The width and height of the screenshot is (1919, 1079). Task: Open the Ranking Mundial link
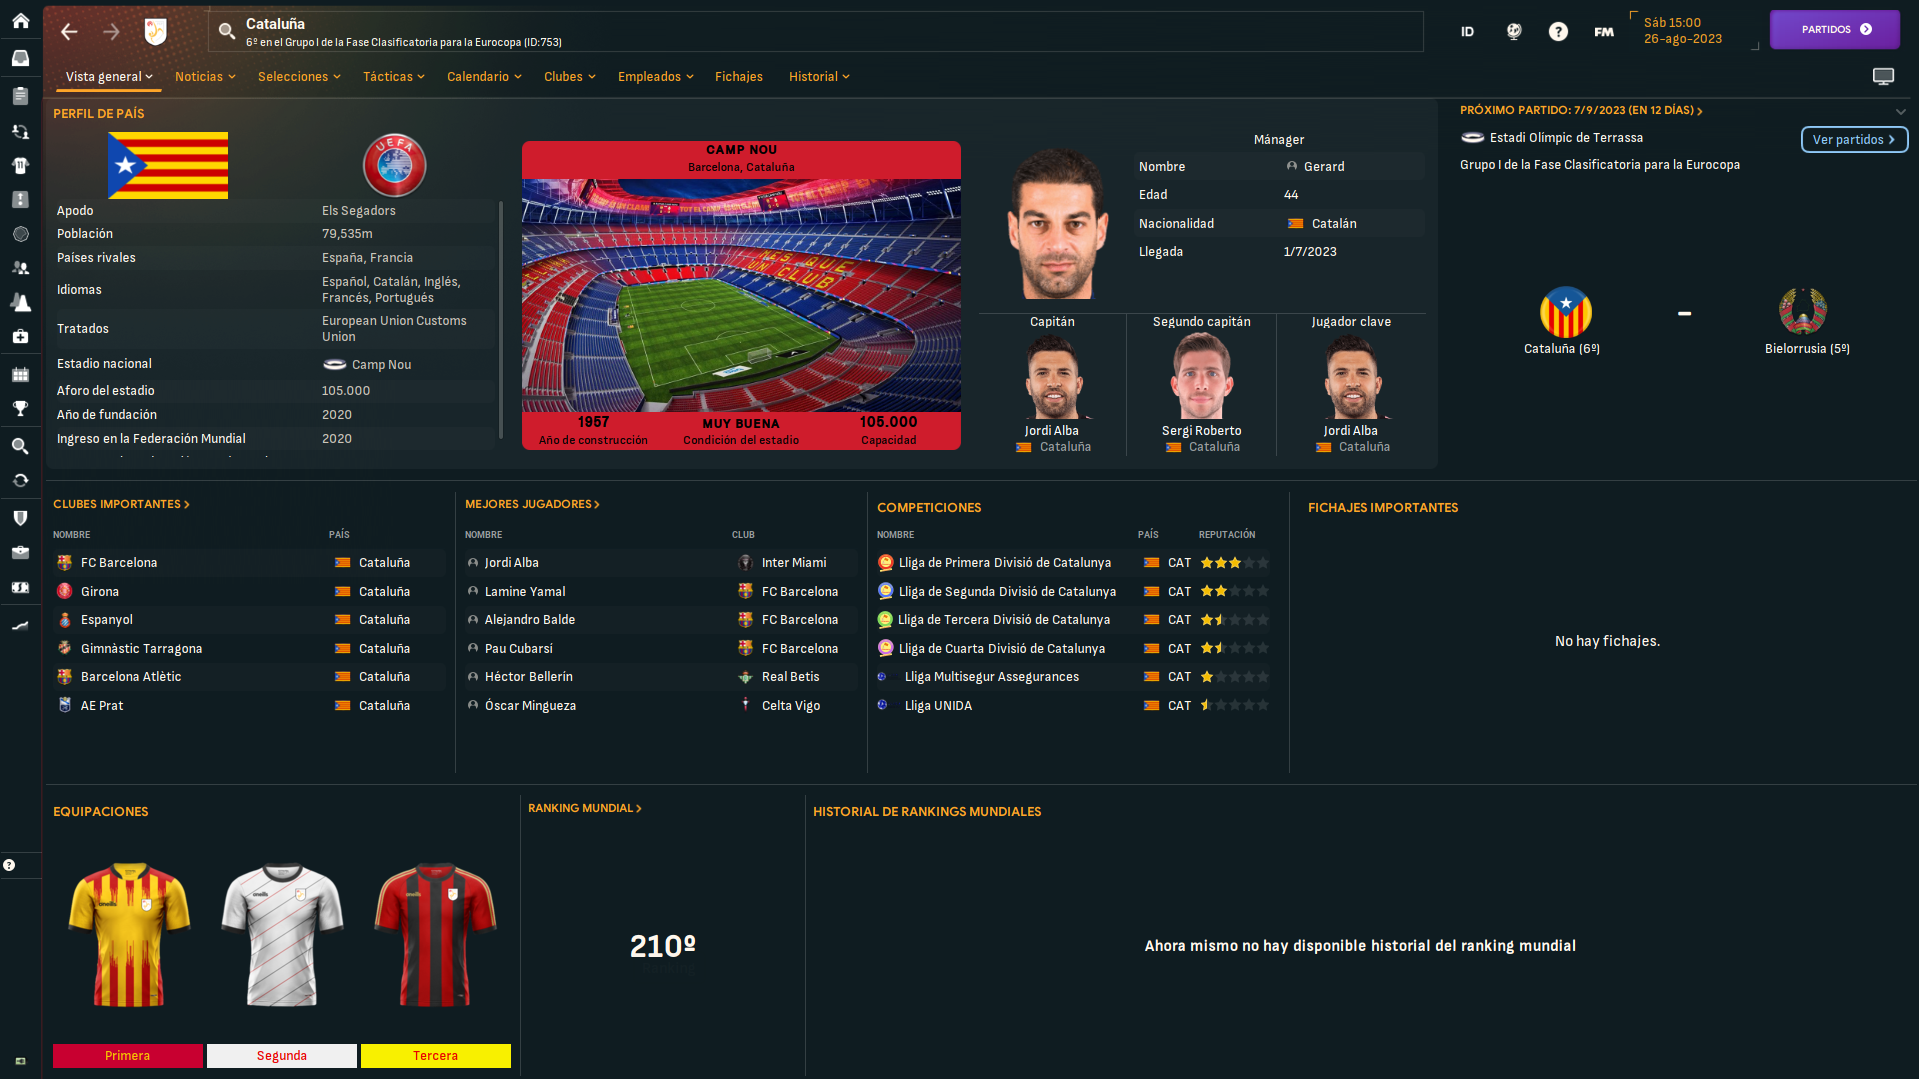(585, 808)
